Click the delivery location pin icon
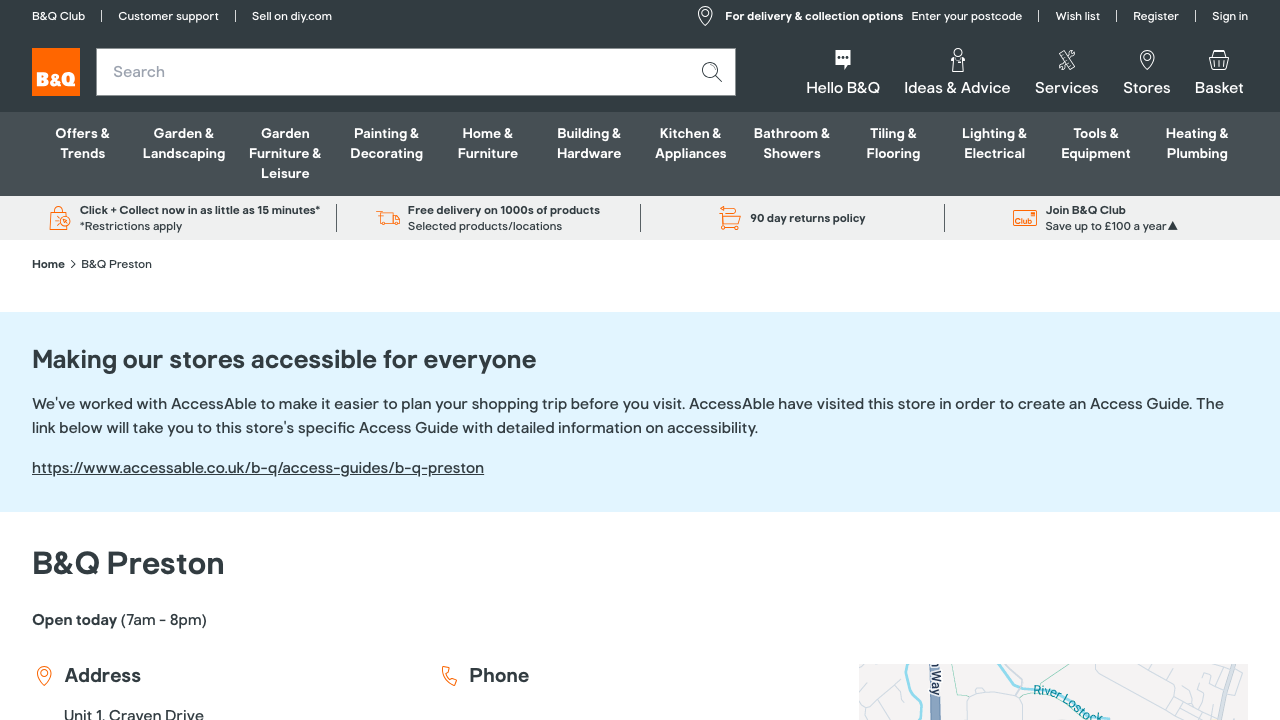1280x720 pixels. coord(705,16)
